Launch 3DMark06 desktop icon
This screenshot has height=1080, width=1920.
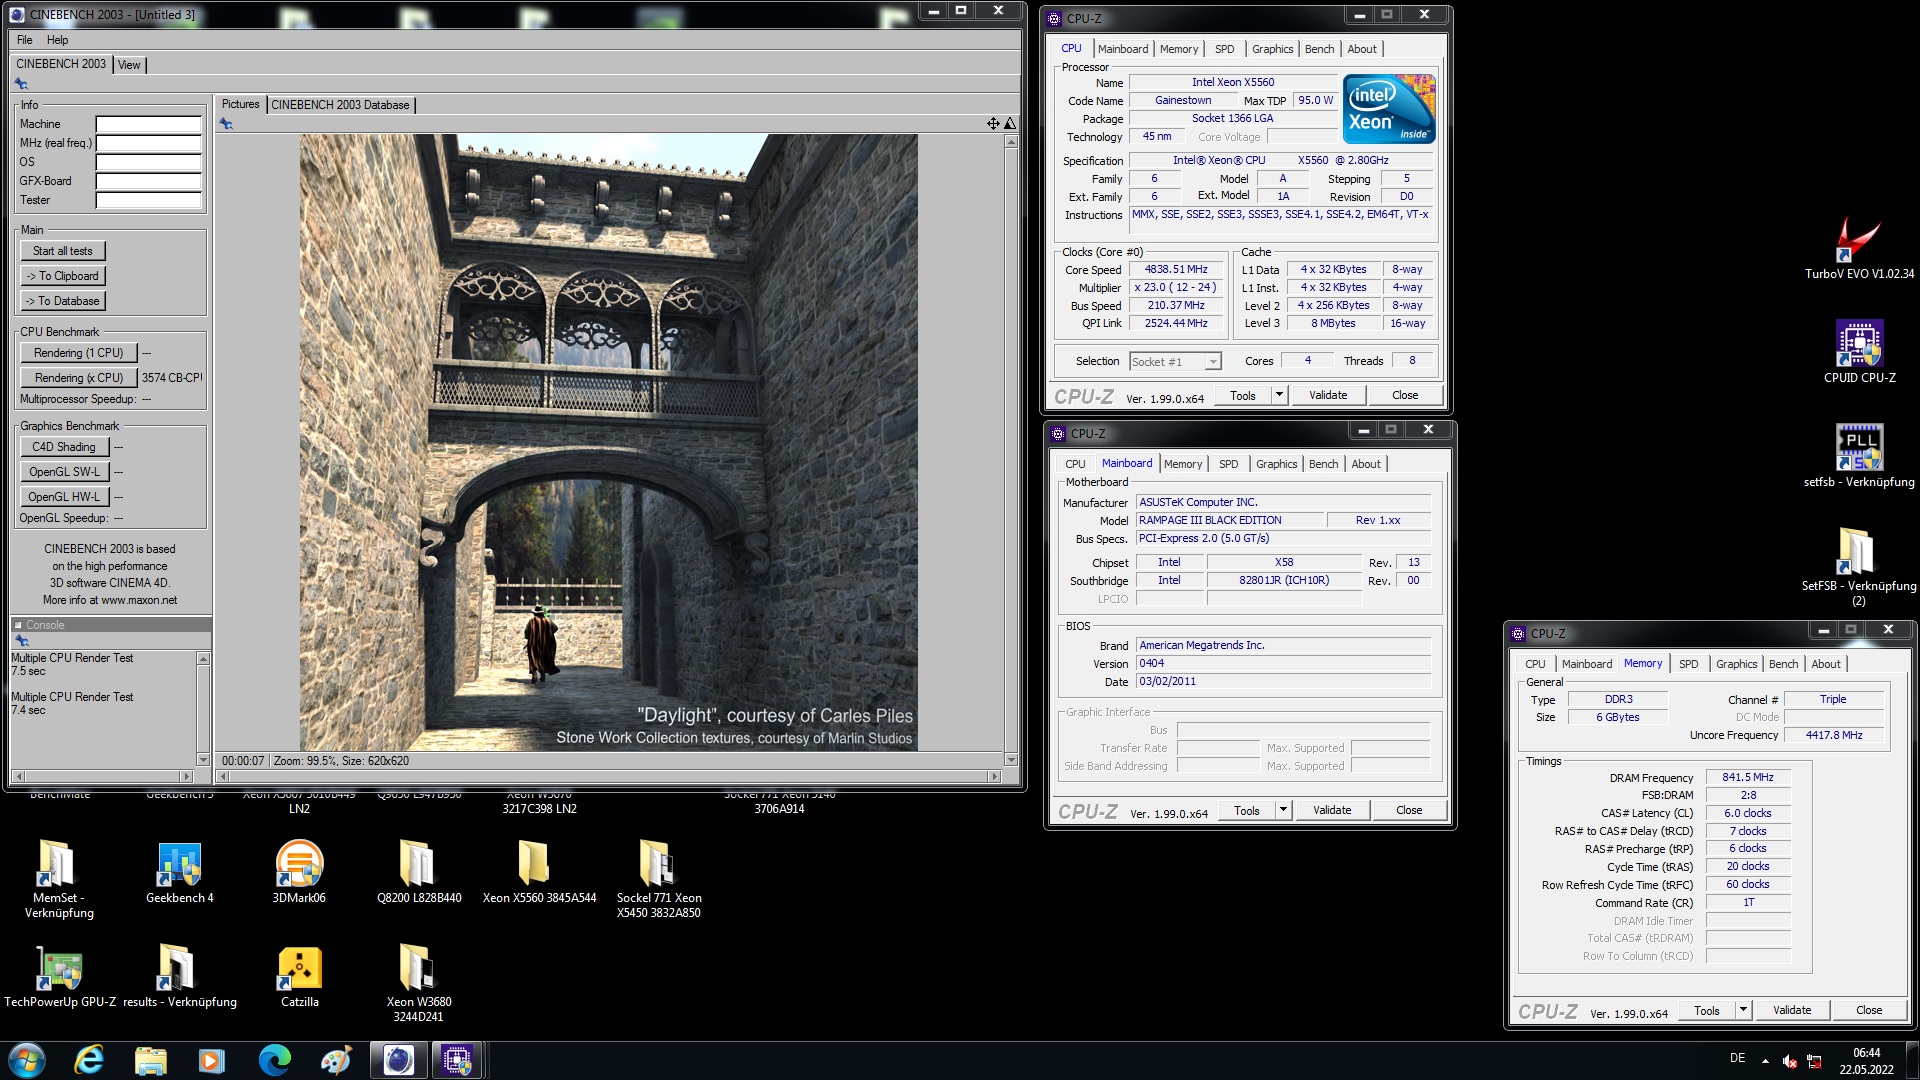tap(299, 872)
